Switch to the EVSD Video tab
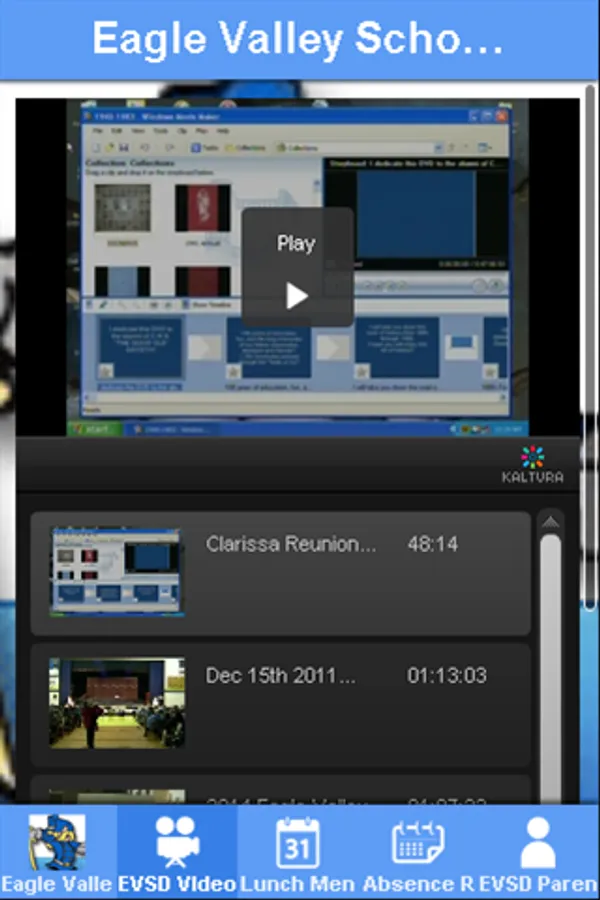The width and height of the screenshot is (600, 900). [x=177, y=852]
